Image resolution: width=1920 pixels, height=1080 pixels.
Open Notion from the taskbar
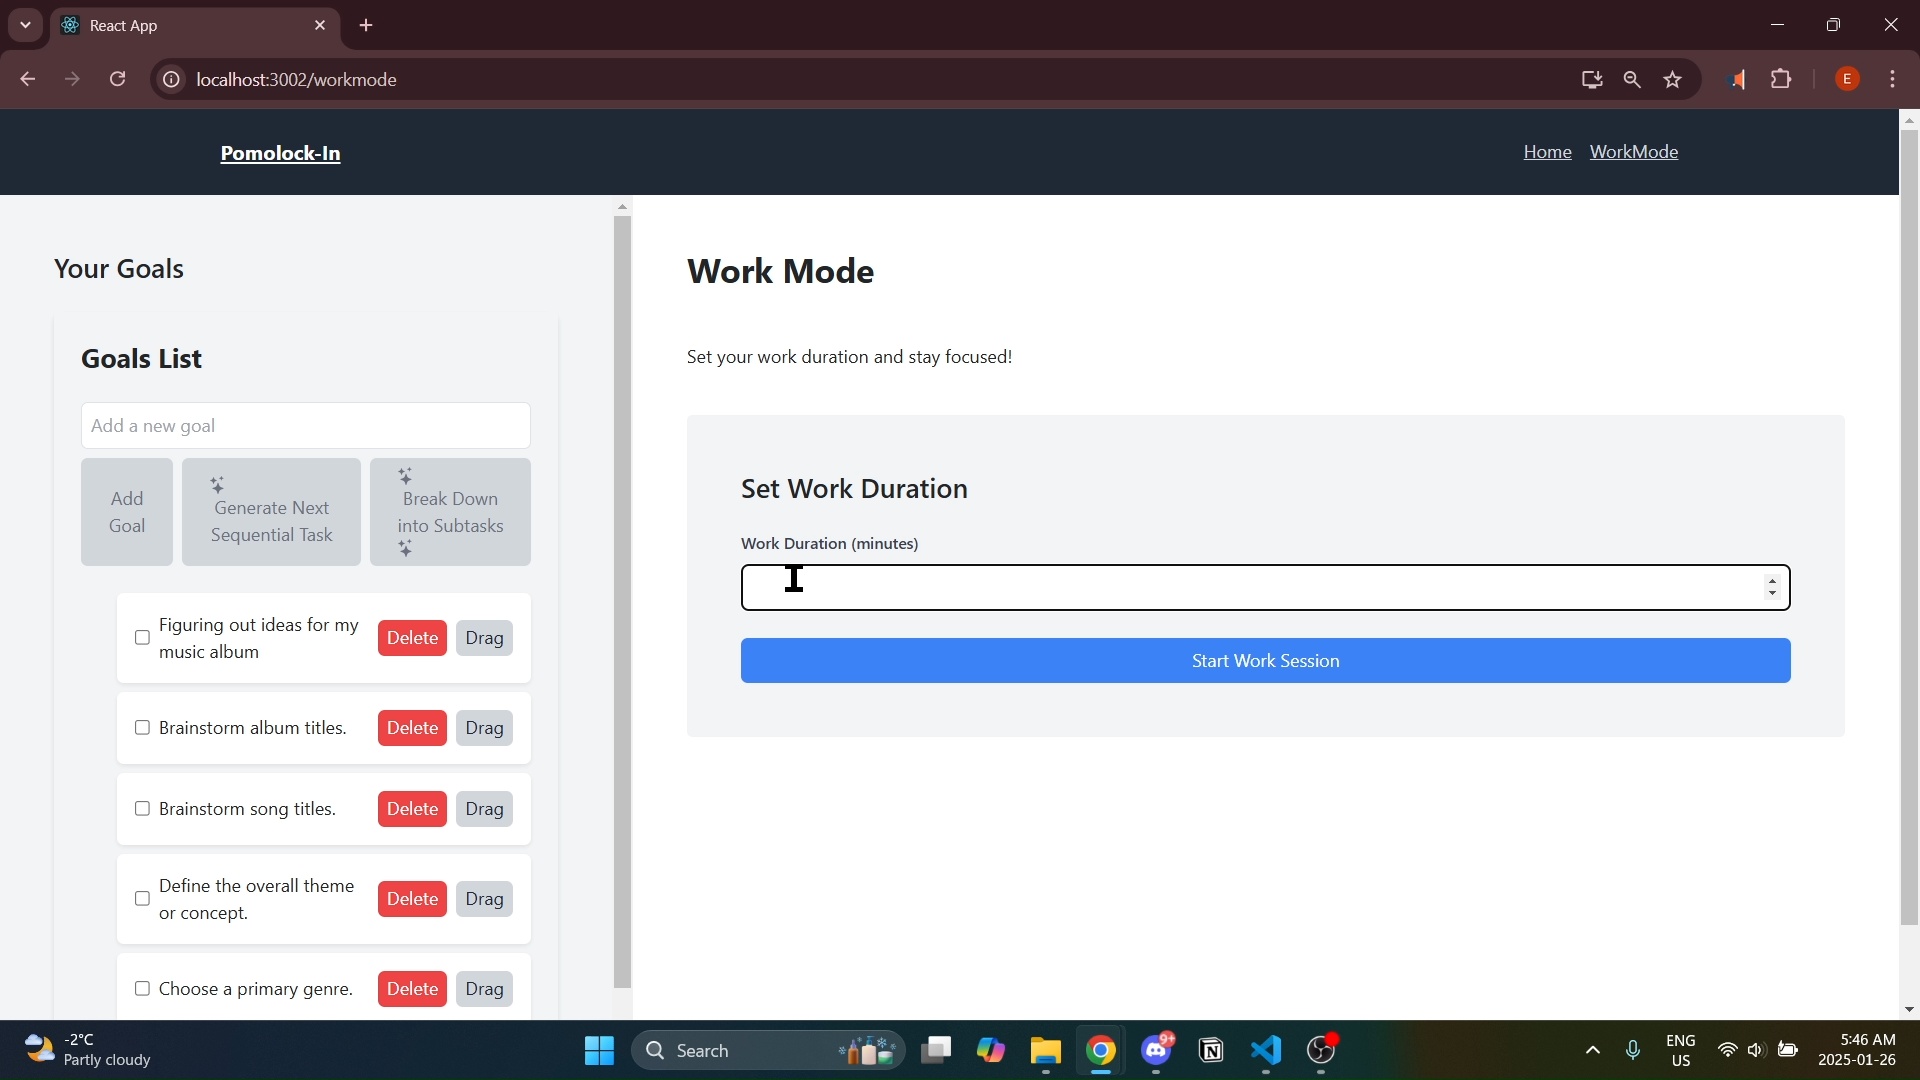[1211, 1050]
